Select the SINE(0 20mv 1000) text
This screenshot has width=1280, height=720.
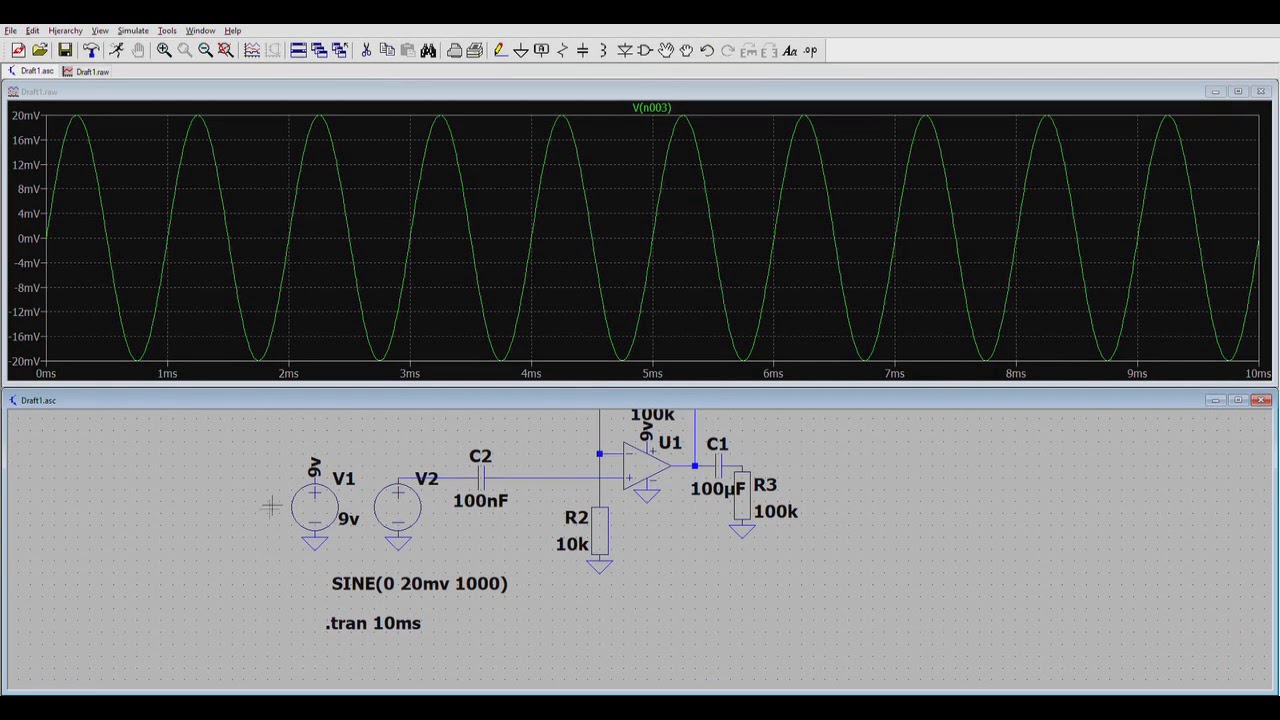[x=420, y=583]
